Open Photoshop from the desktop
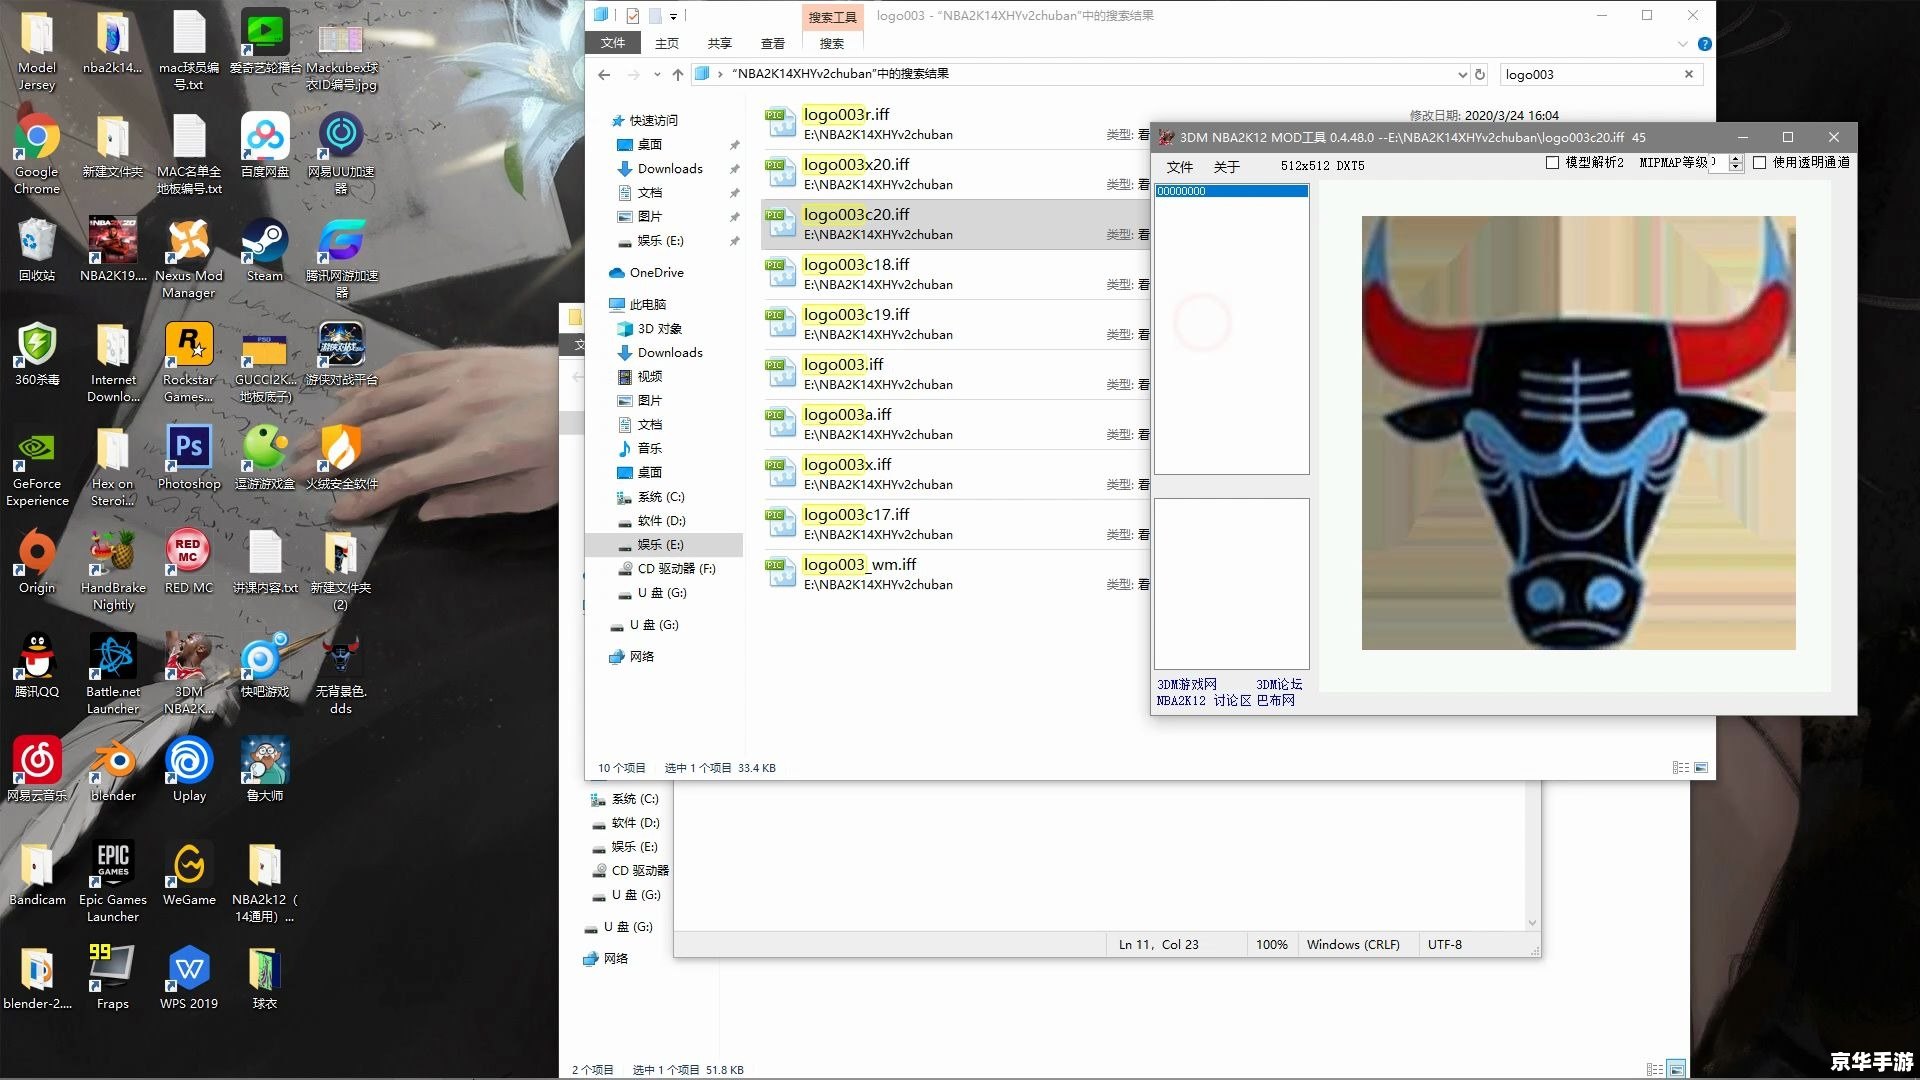 click(x=189, y=458)
